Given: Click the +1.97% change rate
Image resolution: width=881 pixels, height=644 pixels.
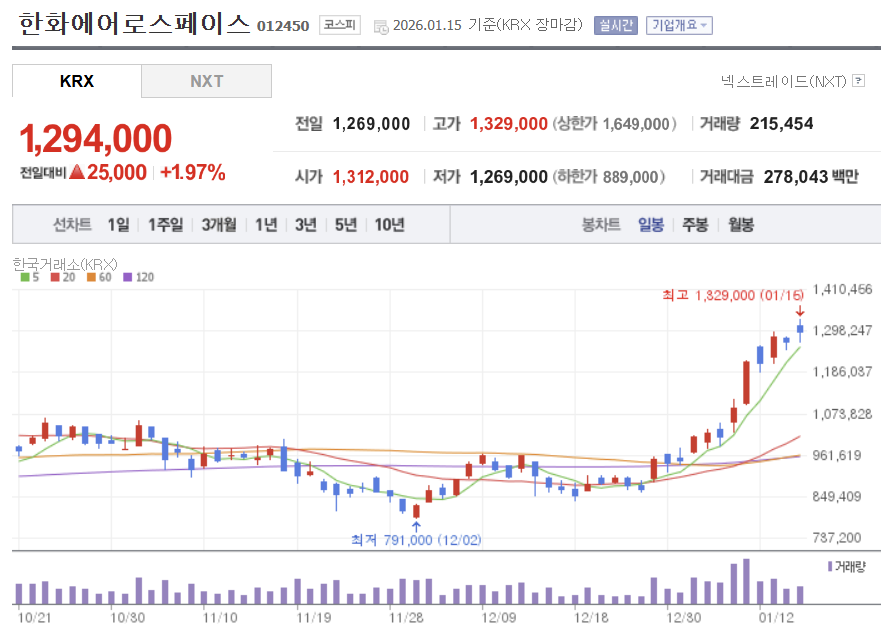Looking at the screenshot, I should pos(193,173).
